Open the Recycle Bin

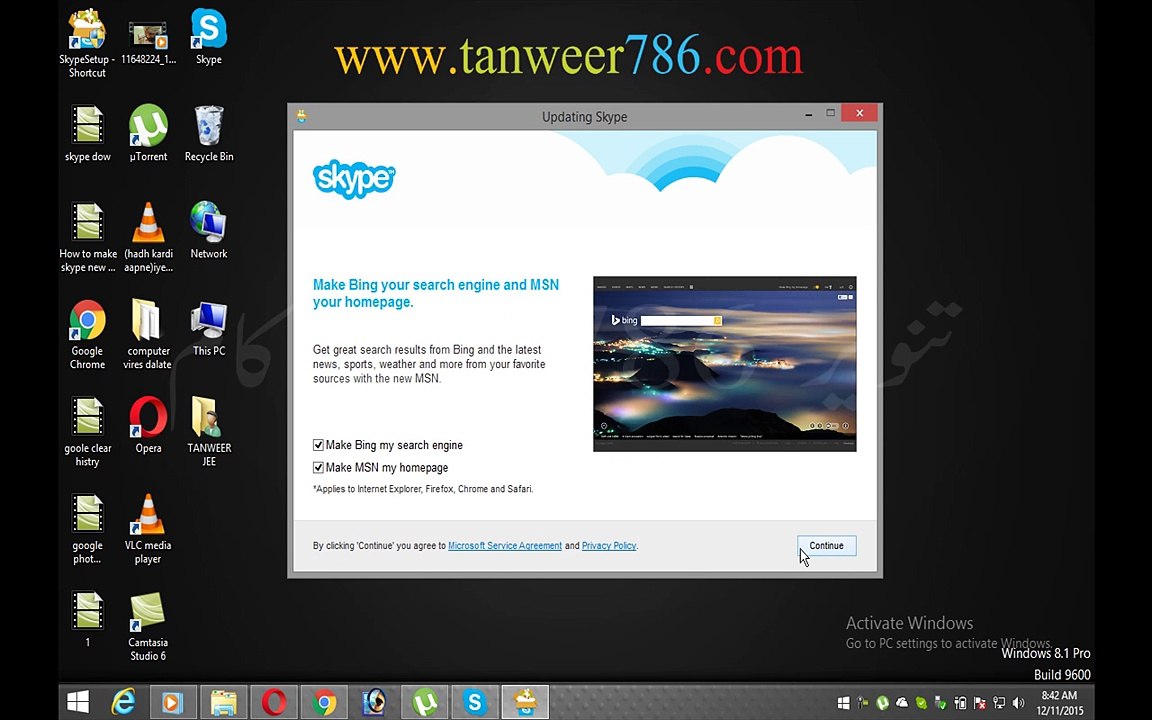pyautogui.click(x=209, y=133)
